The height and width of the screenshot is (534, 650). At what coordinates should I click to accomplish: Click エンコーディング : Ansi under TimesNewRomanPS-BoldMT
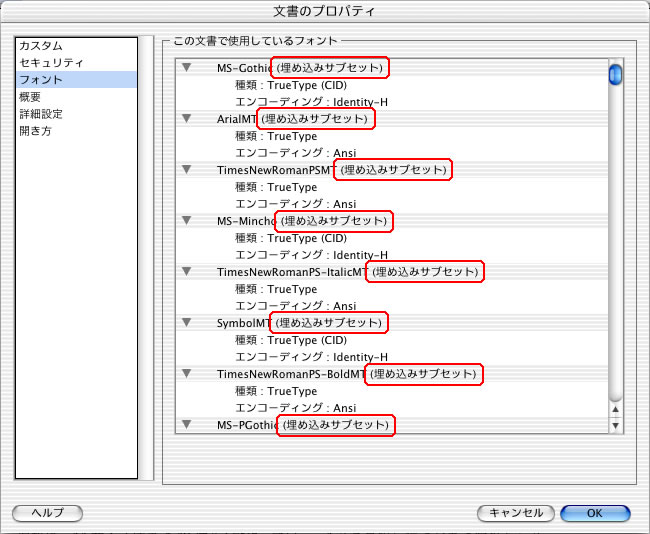pyautogui.click(x=296, y=408)
